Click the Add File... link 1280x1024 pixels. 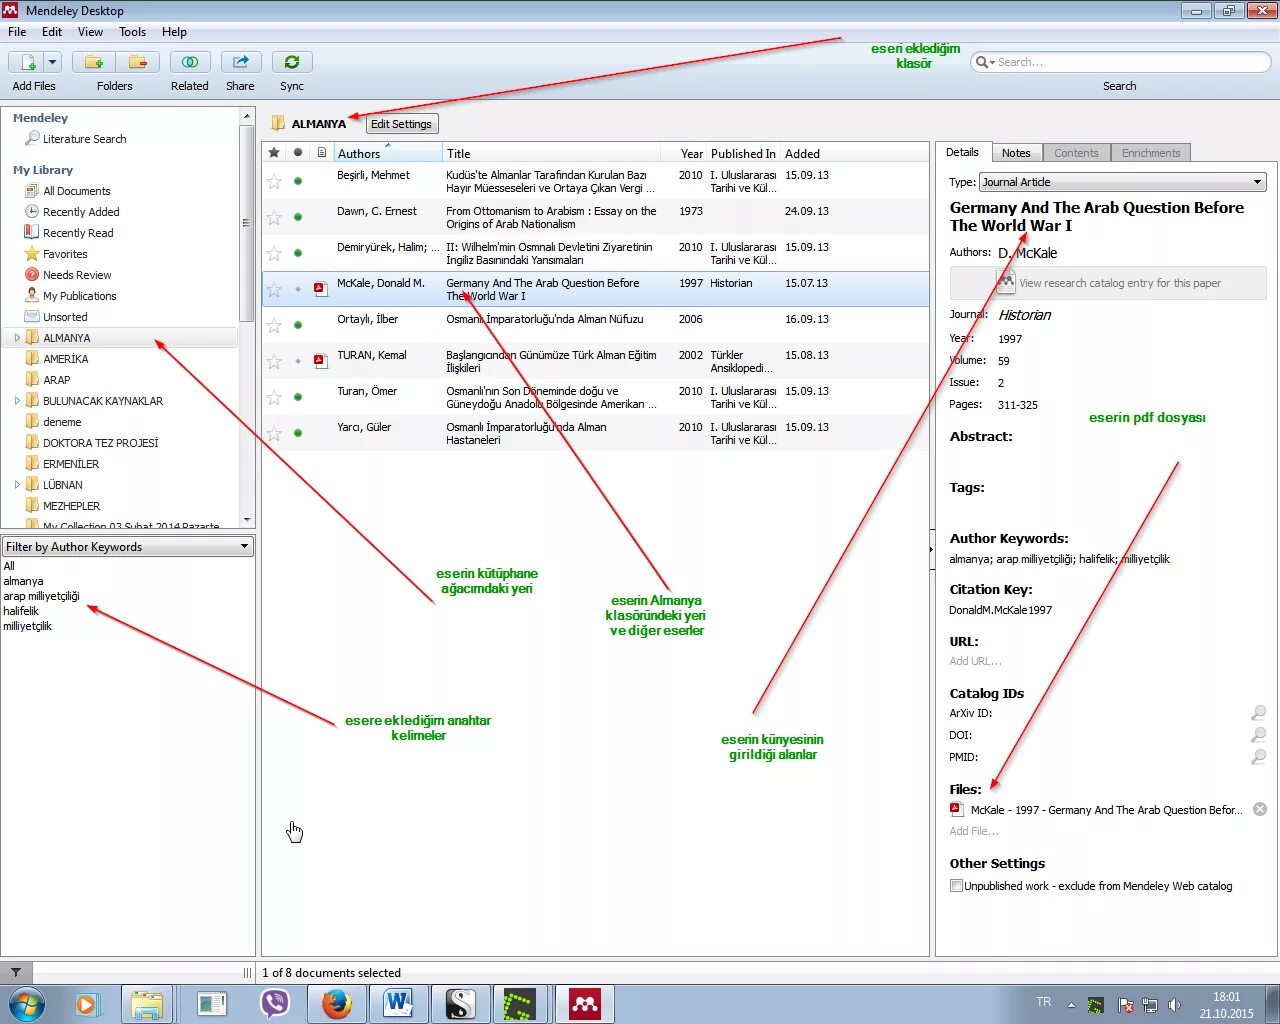pos(974,831)
